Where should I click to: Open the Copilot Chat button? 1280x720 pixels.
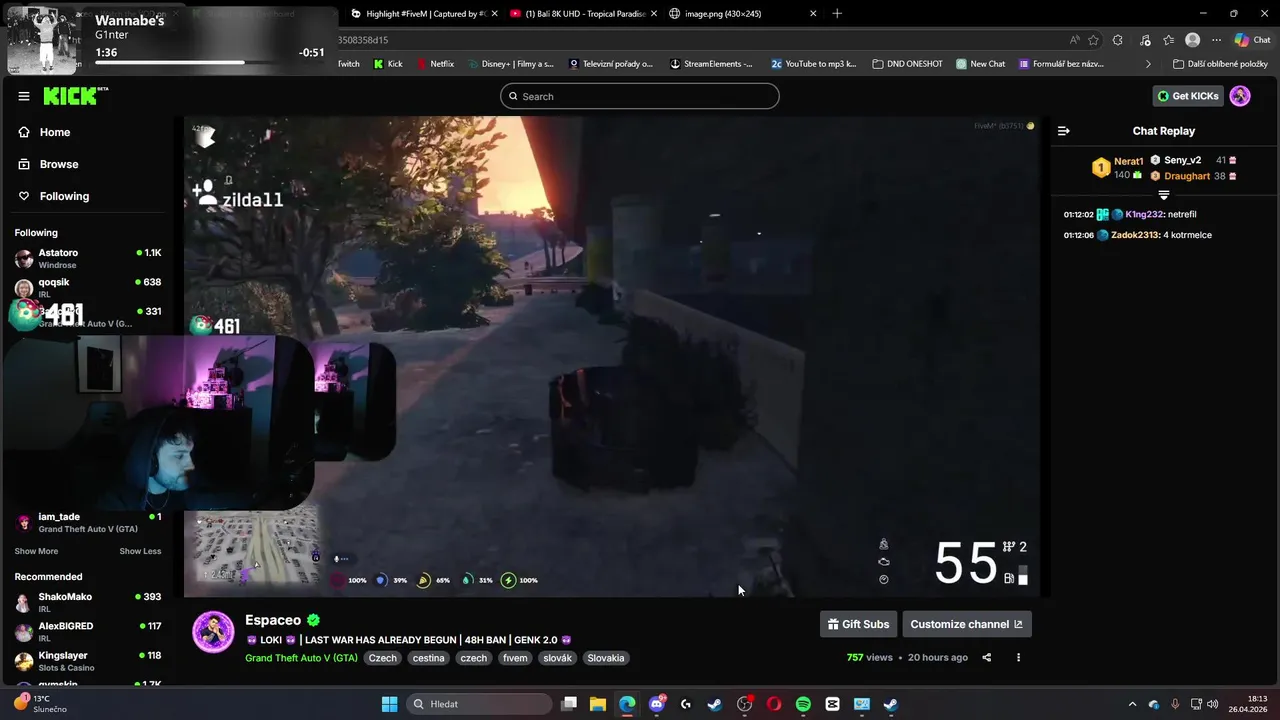1253,40
